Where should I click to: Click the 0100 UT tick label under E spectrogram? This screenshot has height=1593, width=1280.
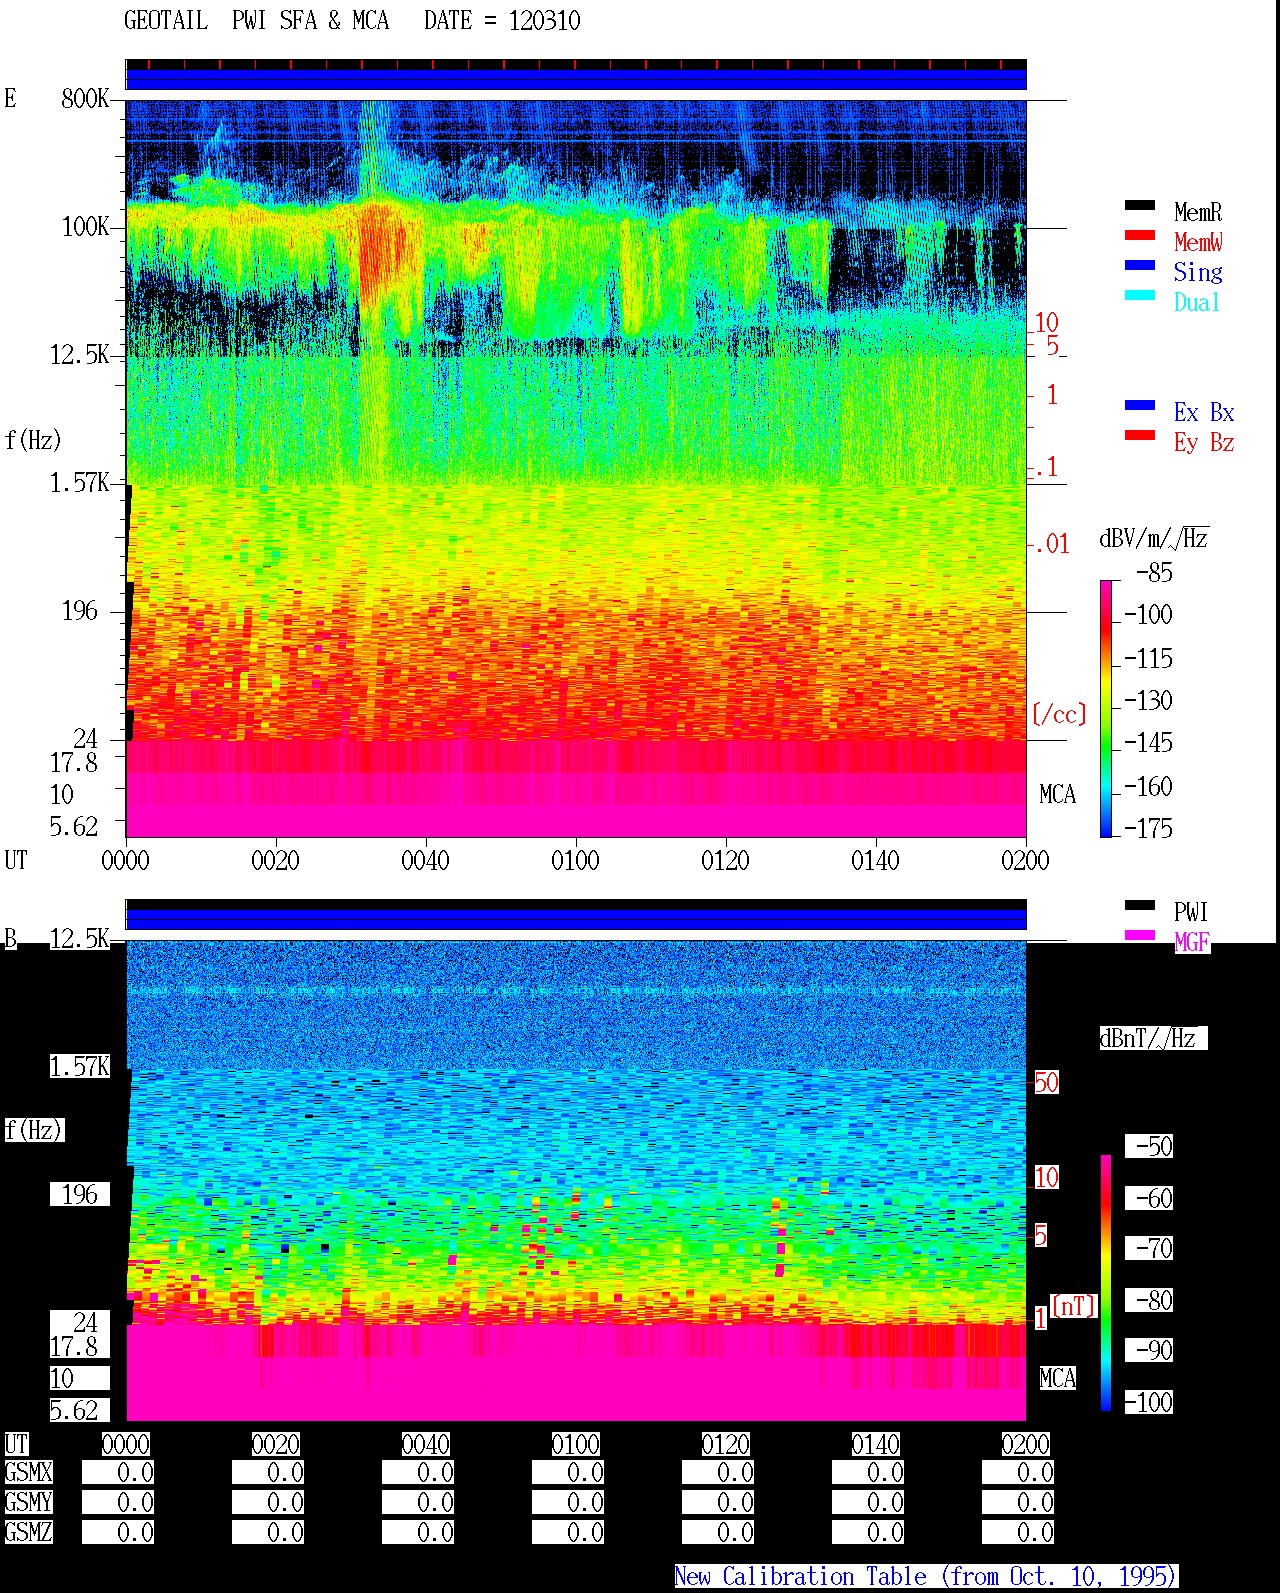(x=575, y=860)
